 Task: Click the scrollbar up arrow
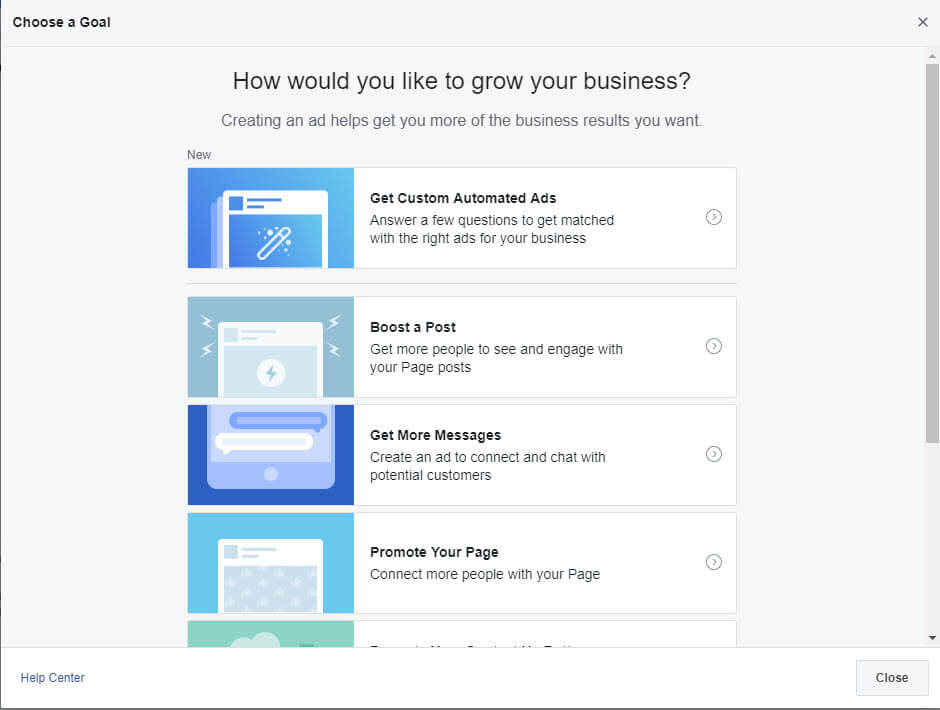932,56
